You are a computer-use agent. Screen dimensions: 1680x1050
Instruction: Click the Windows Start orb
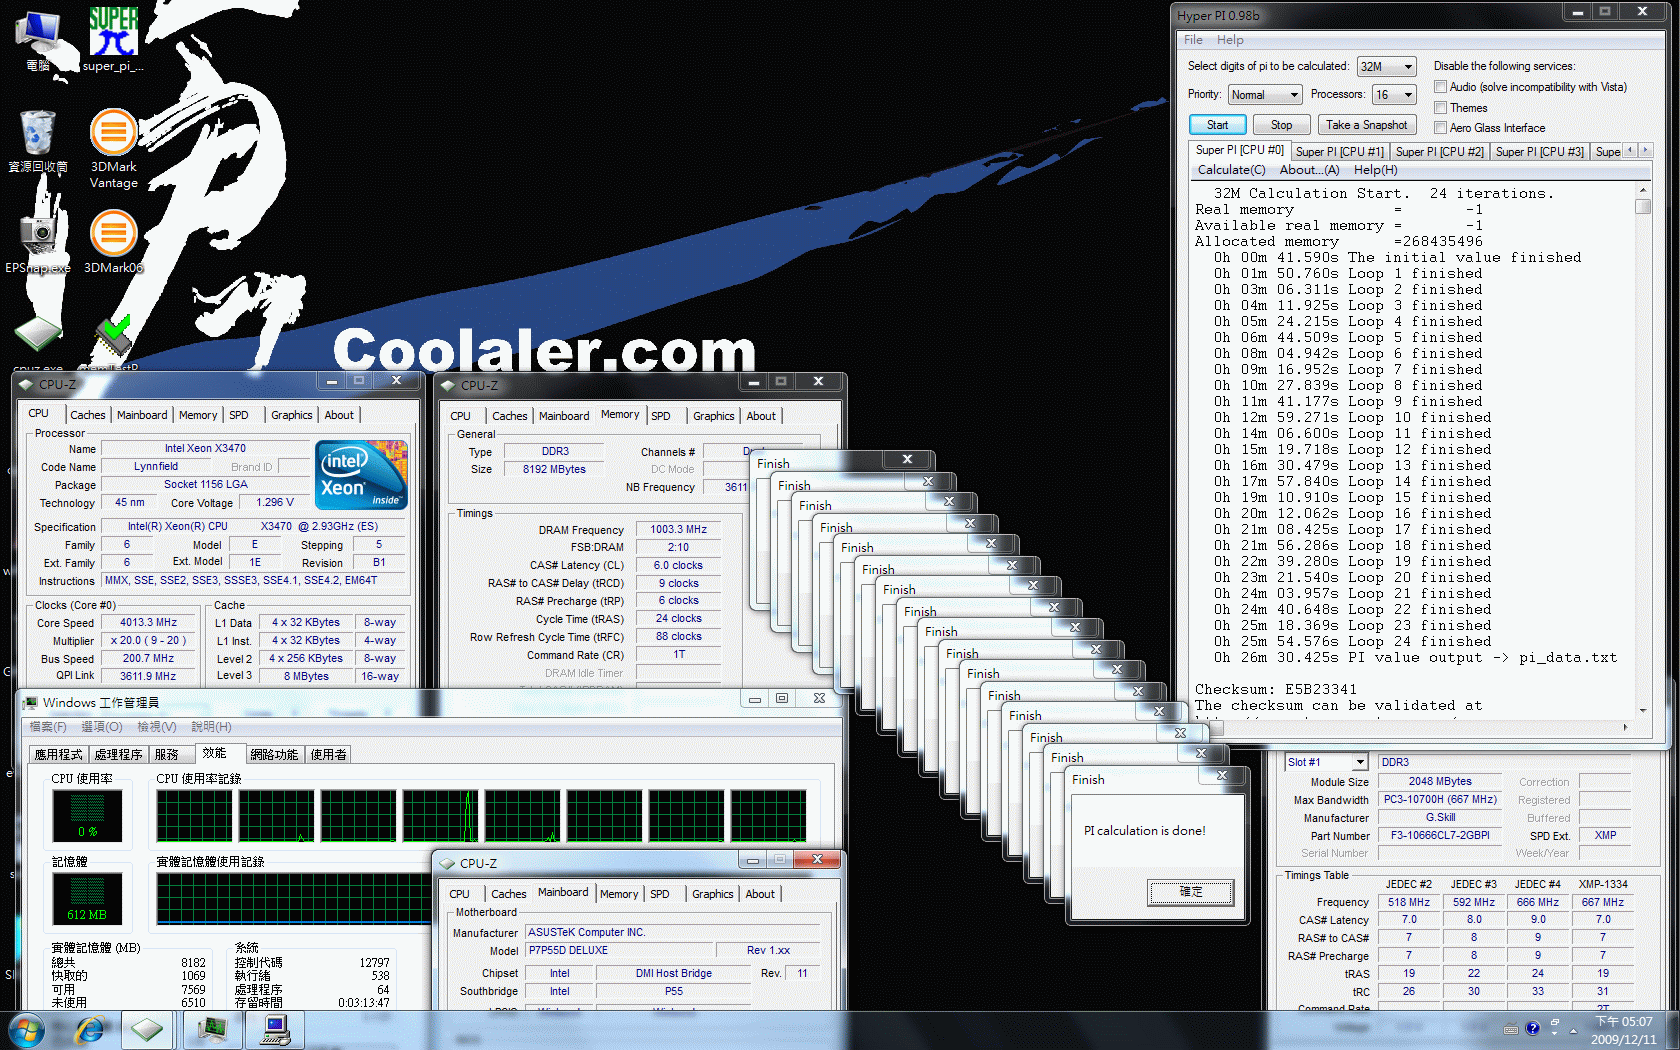(x=25, y=1030)
